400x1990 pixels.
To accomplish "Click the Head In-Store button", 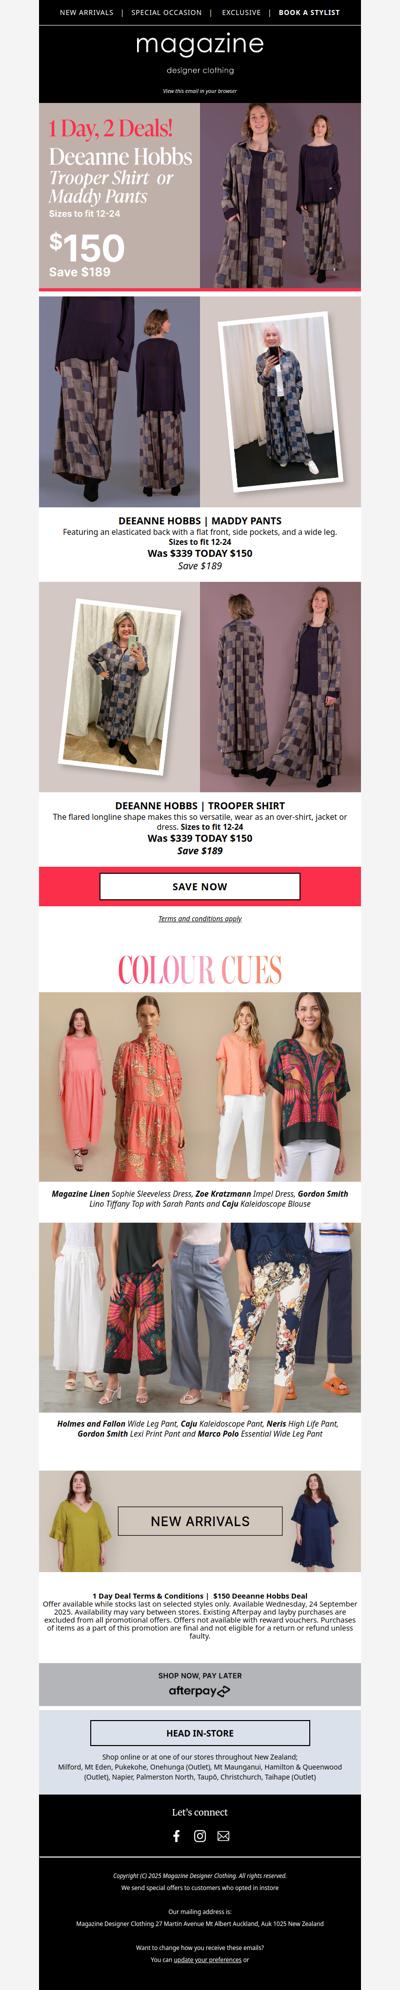I will click(x=200, y=1733).
